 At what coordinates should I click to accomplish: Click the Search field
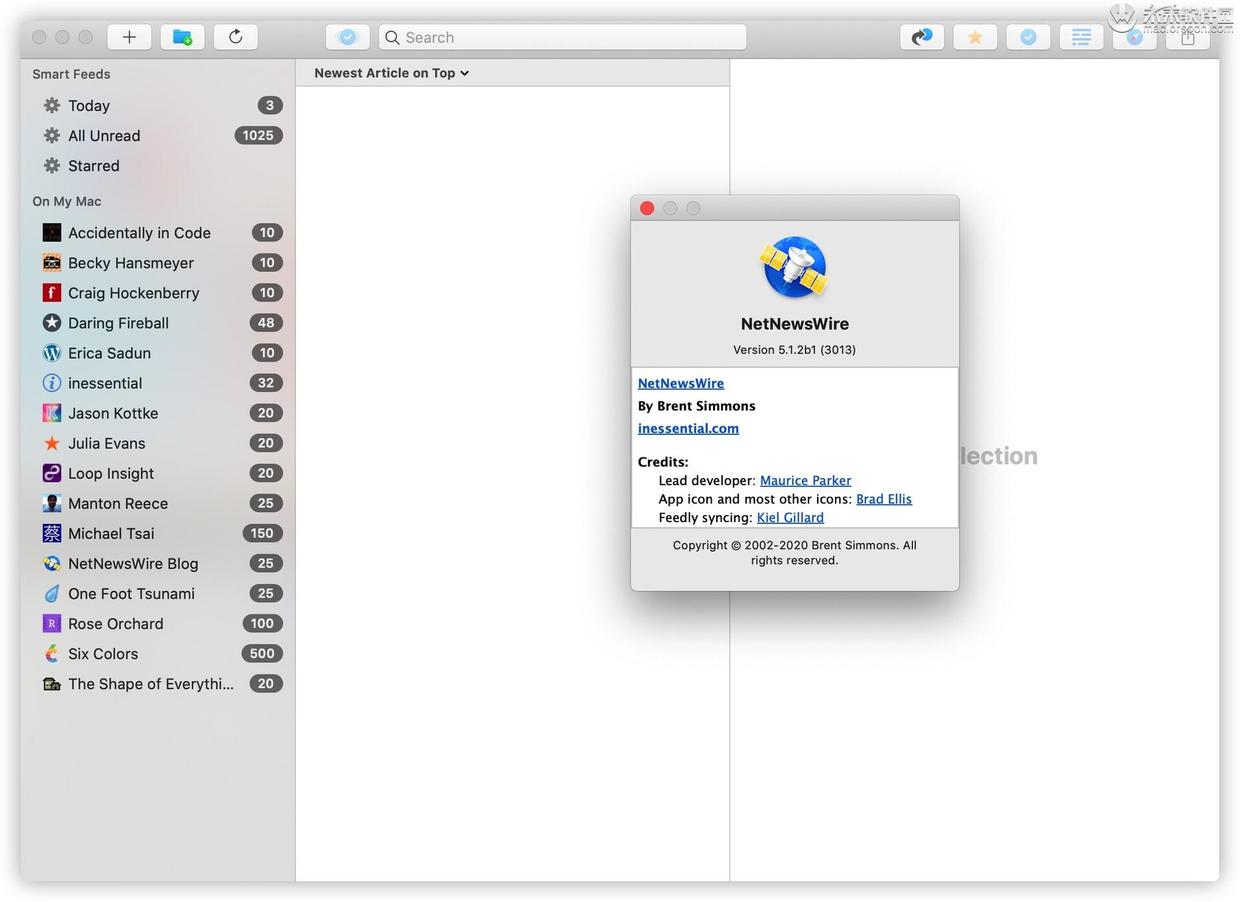563,37
